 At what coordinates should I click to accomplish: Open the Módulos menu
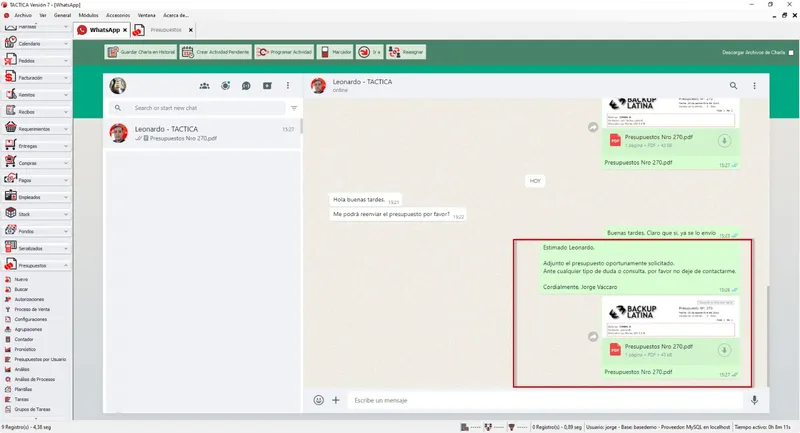tap(88, 15)
